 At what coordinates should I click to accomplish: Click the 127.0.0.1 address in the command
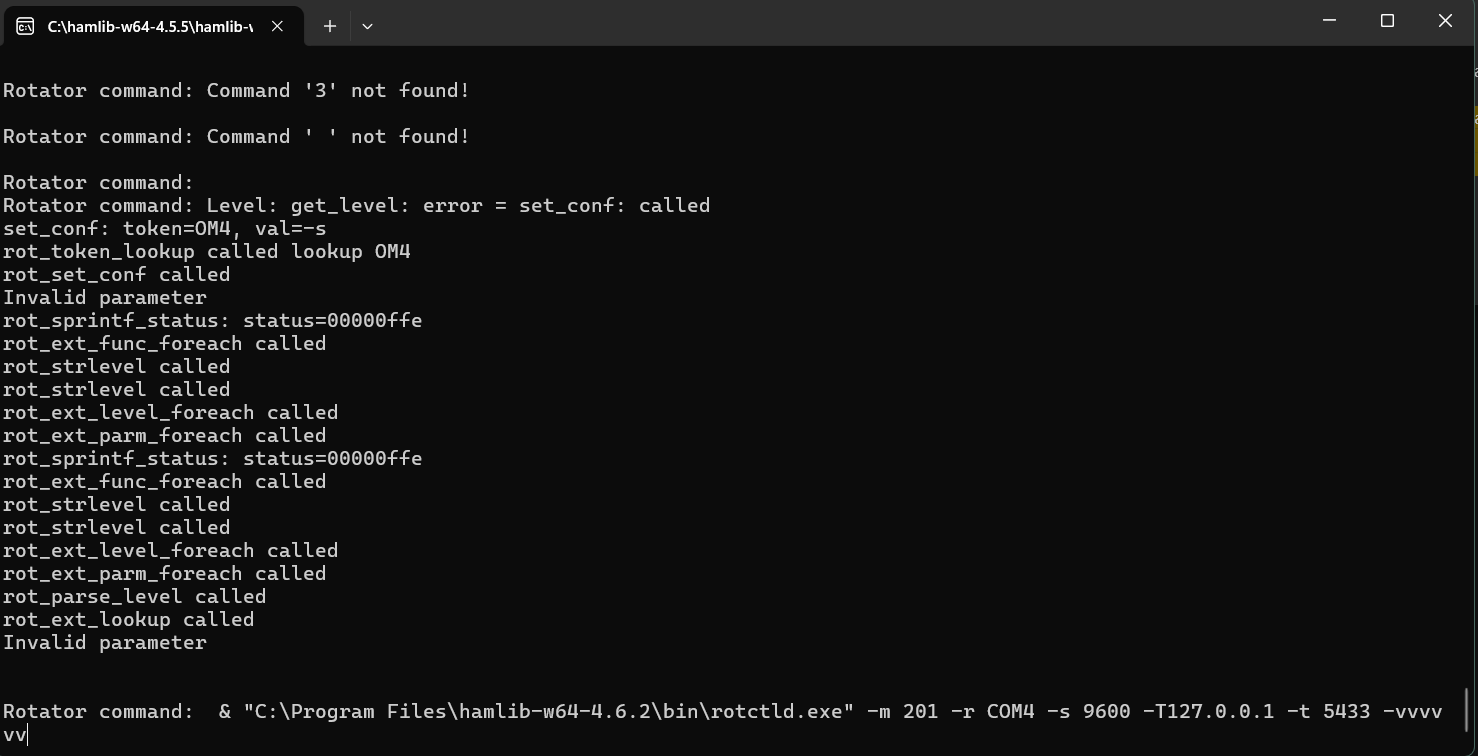(x=1220, y=712)
